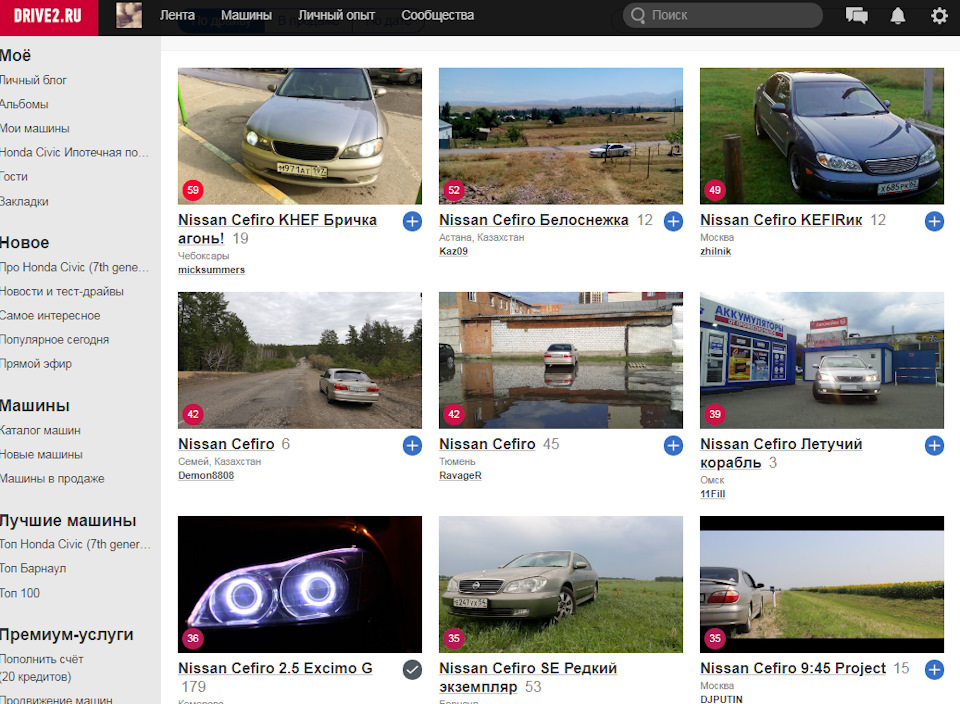The image size is (960, 704).
Task: Open Топ Honda Civic (7th gener… link
Action: 75,544
